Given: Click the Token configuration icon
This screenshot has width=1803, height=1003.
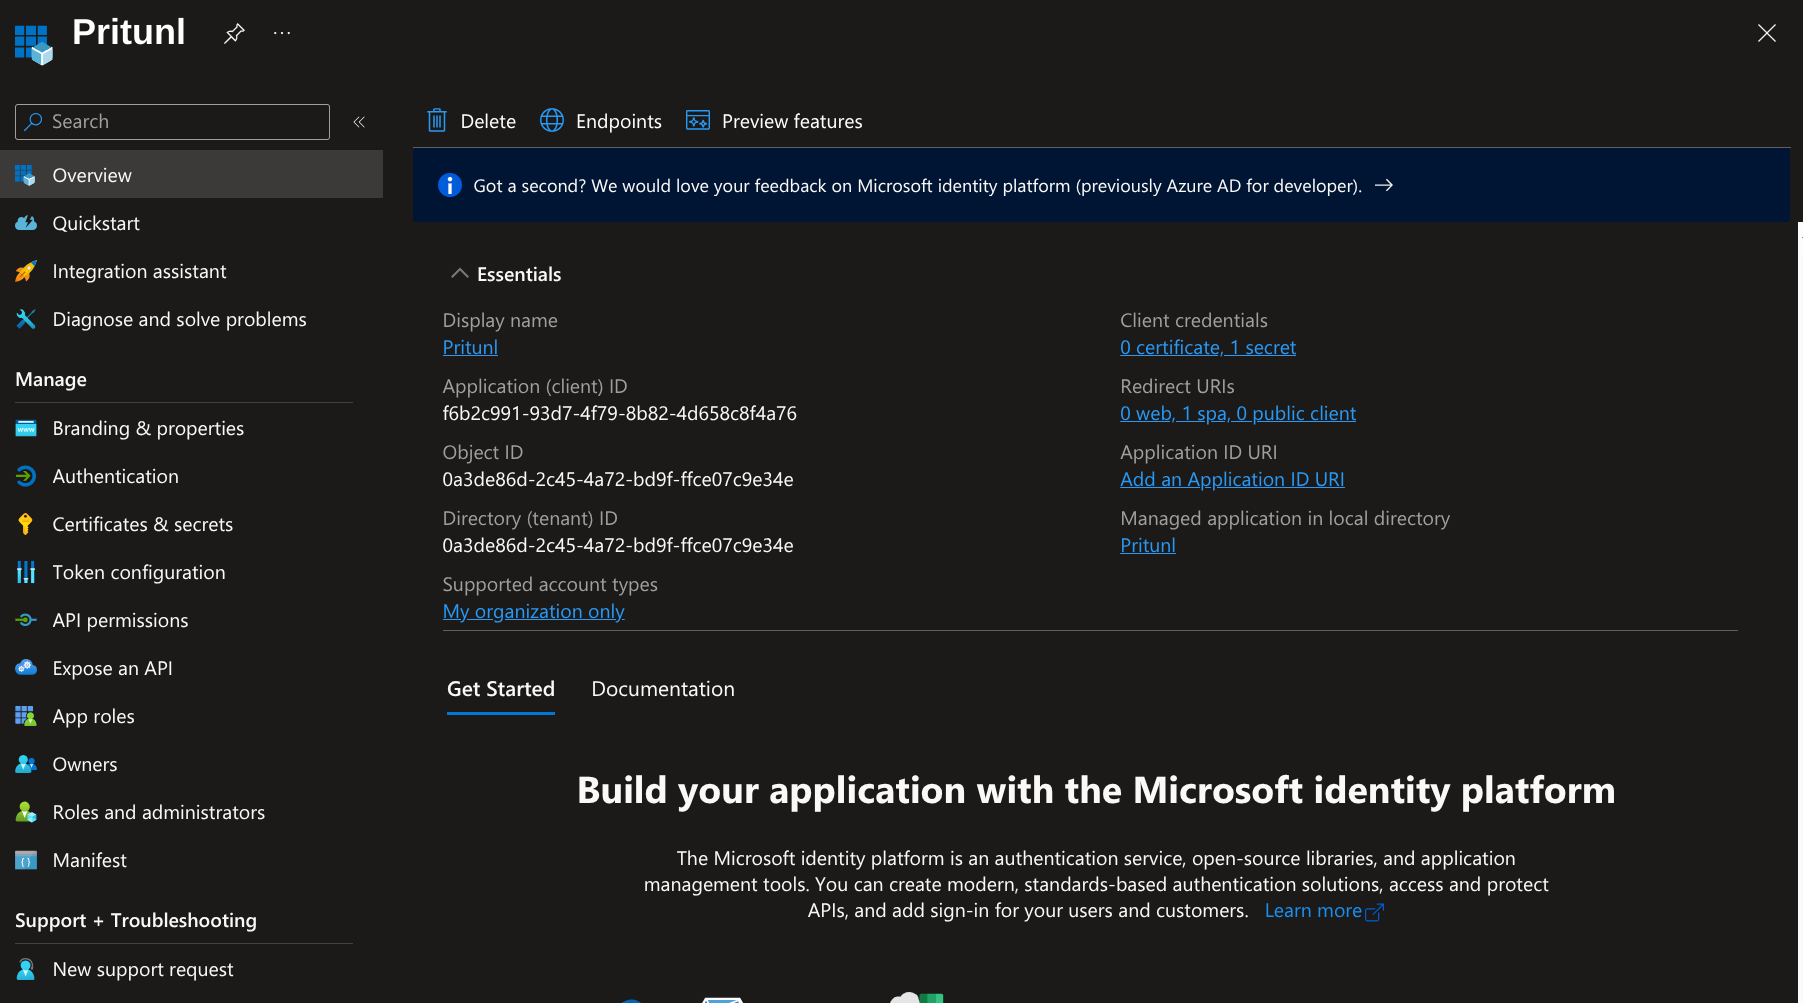Looking at the screenshot, I should pyautogui.click(x=26, y=572).
